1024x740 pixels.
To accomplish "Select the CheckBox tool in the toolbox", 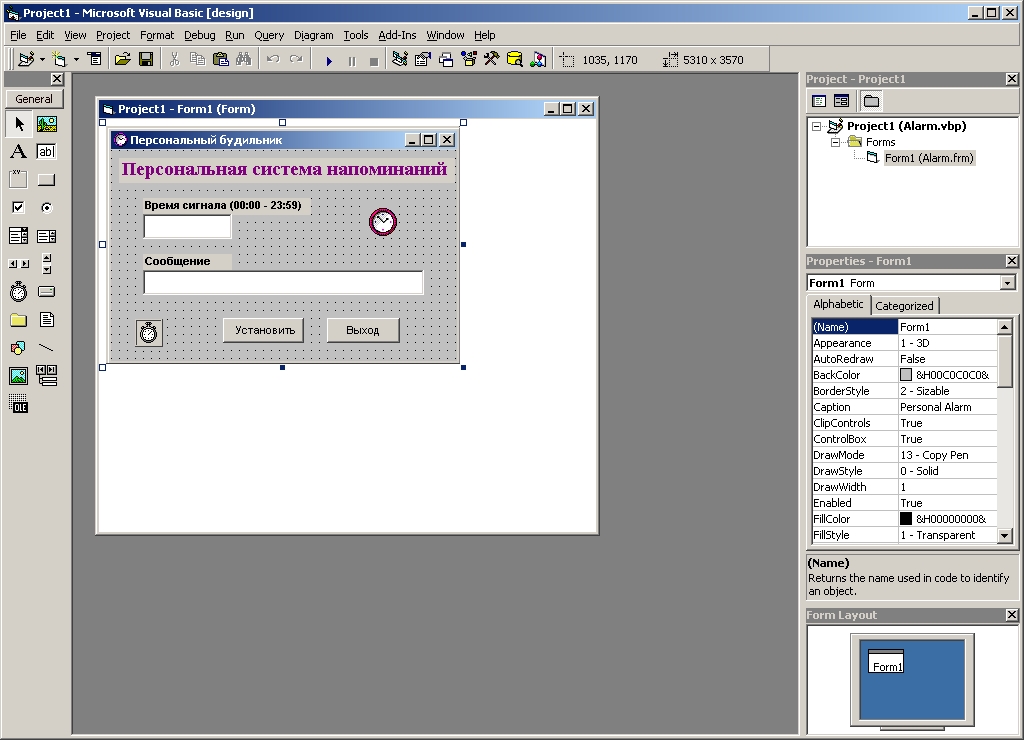I will point(17,207).
